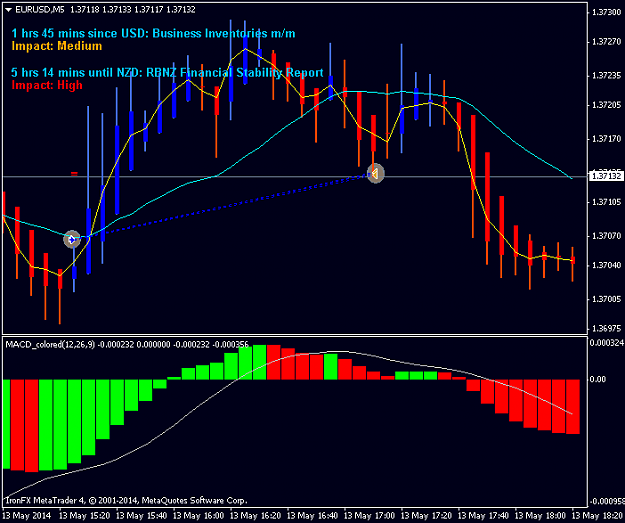The height and width of the screenshot is (523, 625).
Task: Click the 1.37105 price scale value
Action: point(606,202)
